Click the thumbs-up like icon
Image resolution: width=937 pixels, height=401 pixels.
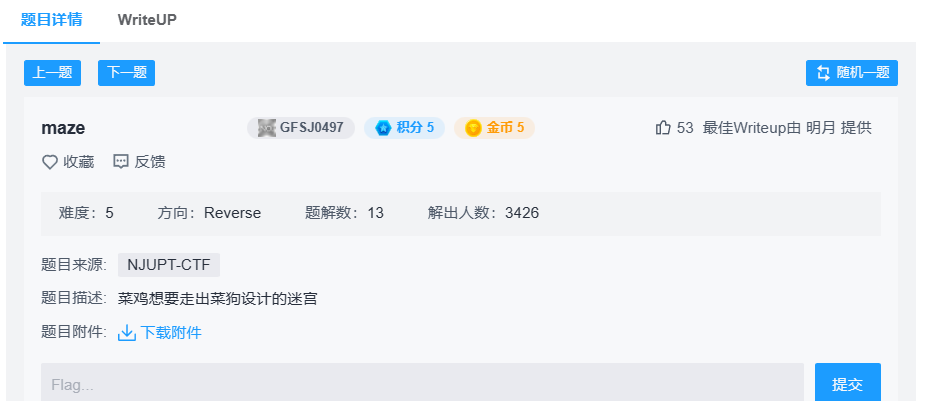coord(663,128)
